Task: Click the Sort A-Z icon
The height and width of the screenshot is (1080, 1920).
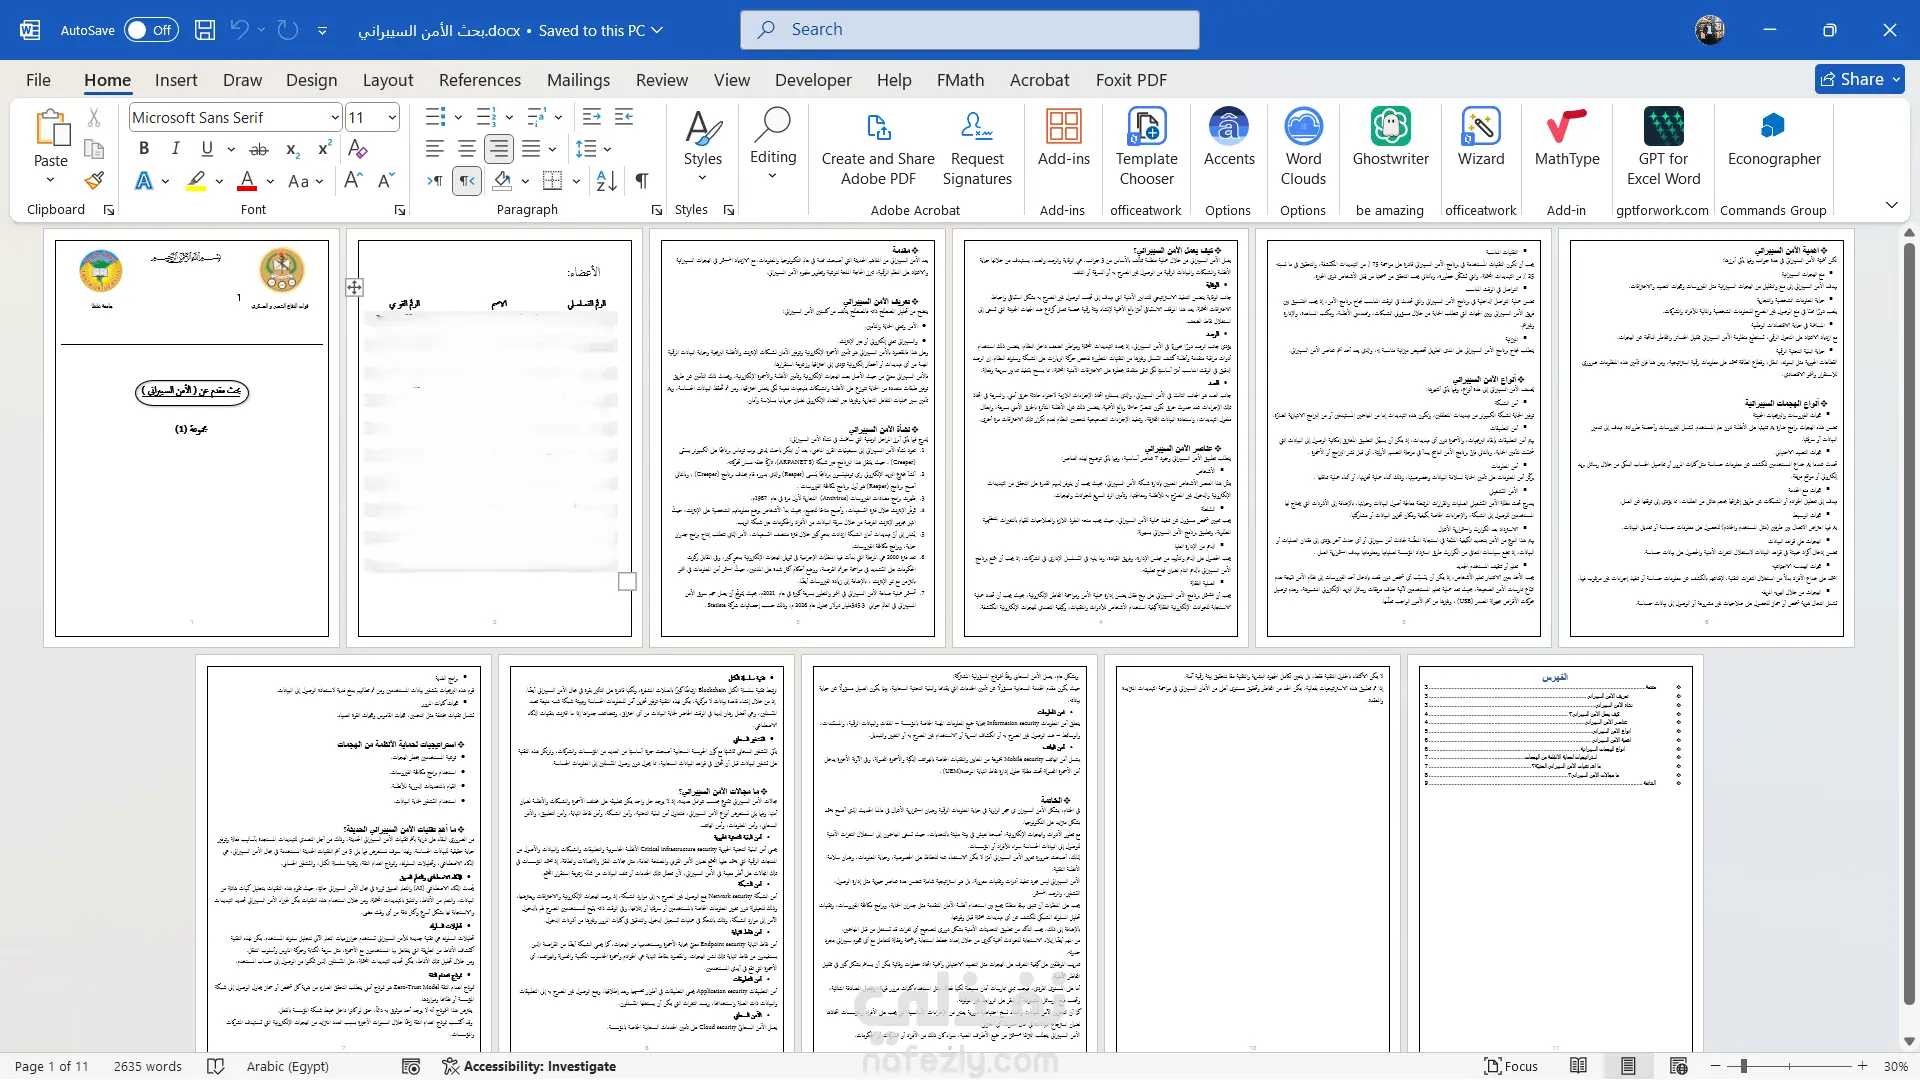Action: 606,181
